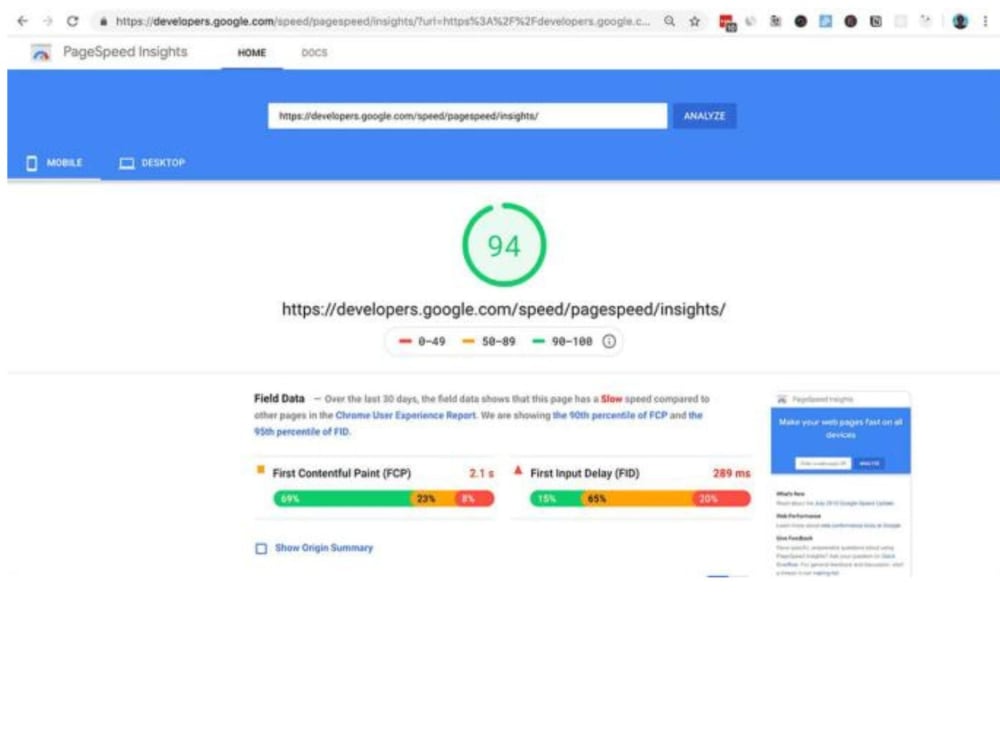The image size is (1000, 750).
Task: Select the DESKTOP results tab
Action: click(x=152, y=163)
